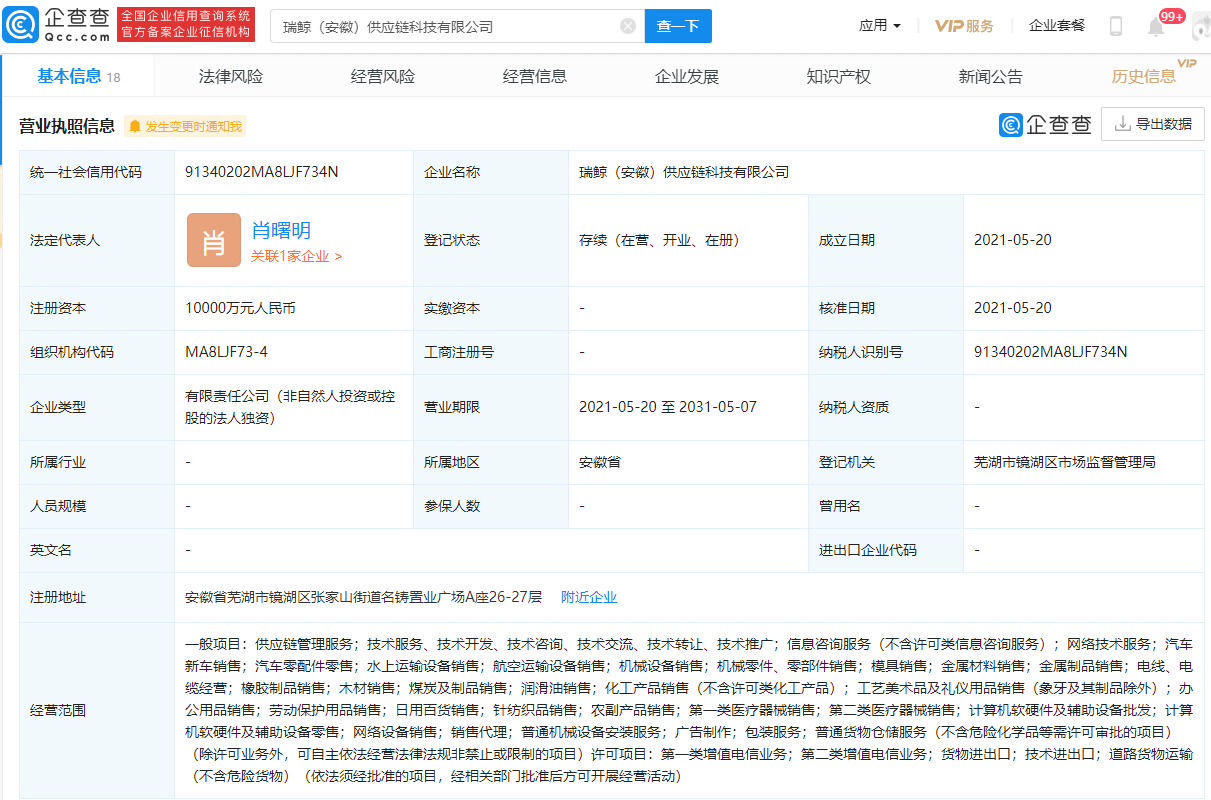Clear the search box with the X icon
This screenshot has height=800, width=1211.
(x=628, y=26)
